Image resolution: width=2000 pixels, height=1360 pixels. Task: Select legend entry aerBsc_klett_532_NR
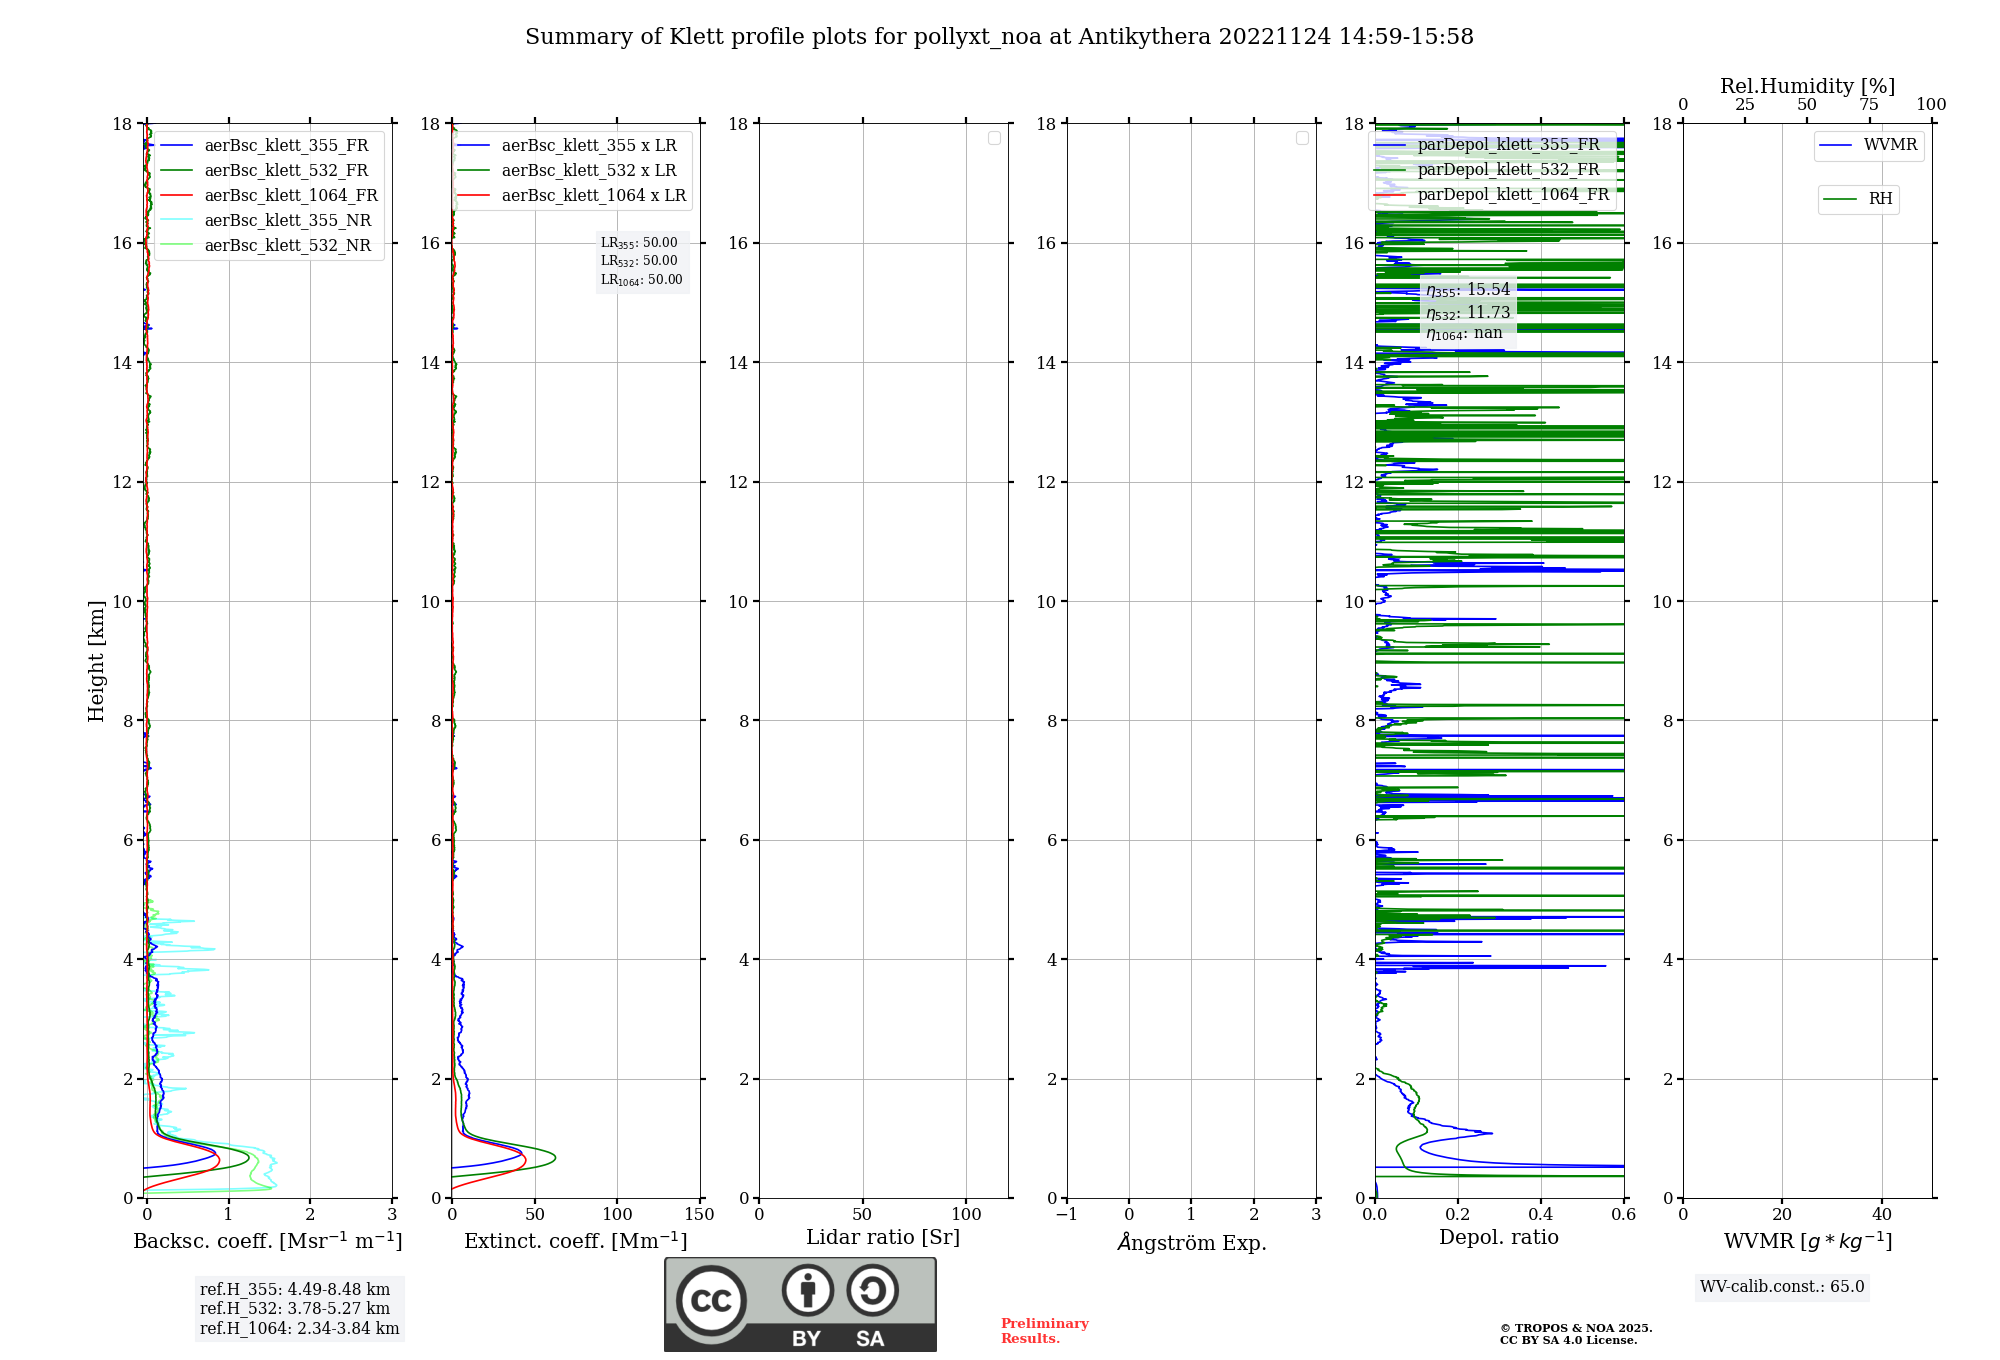tap(268, 245)
